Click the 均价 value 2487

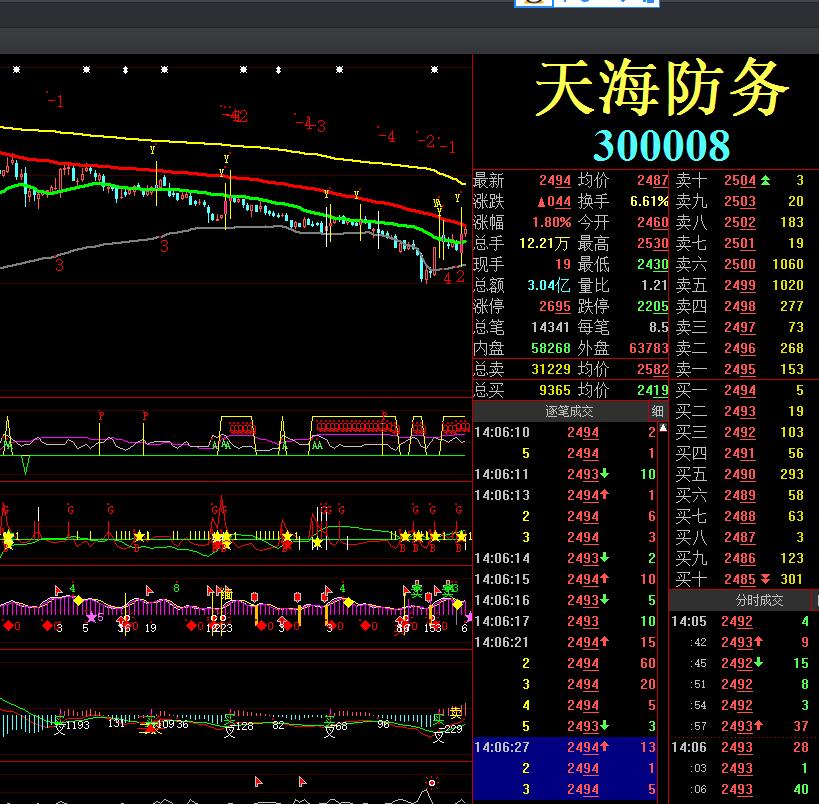[652, 180]
